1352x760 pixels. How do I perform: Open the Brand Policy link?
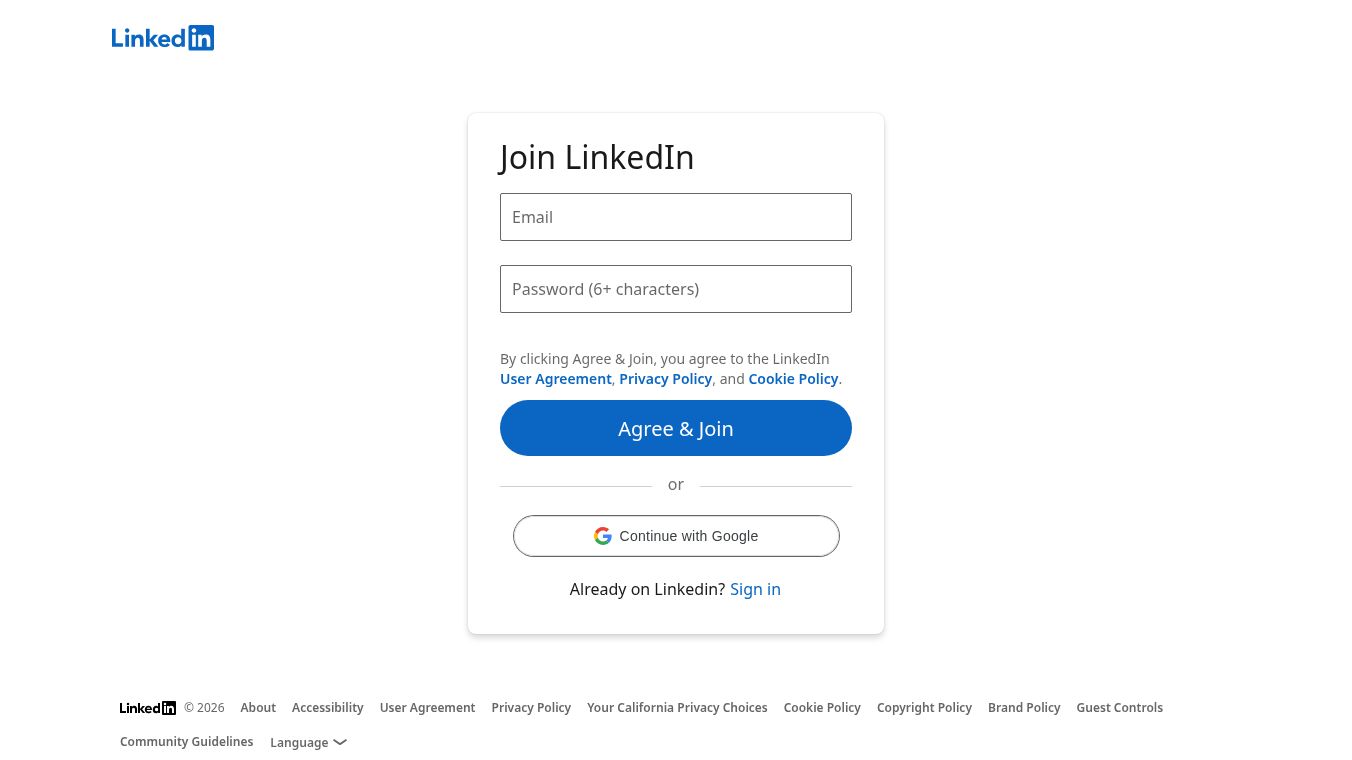point(1024,708)
